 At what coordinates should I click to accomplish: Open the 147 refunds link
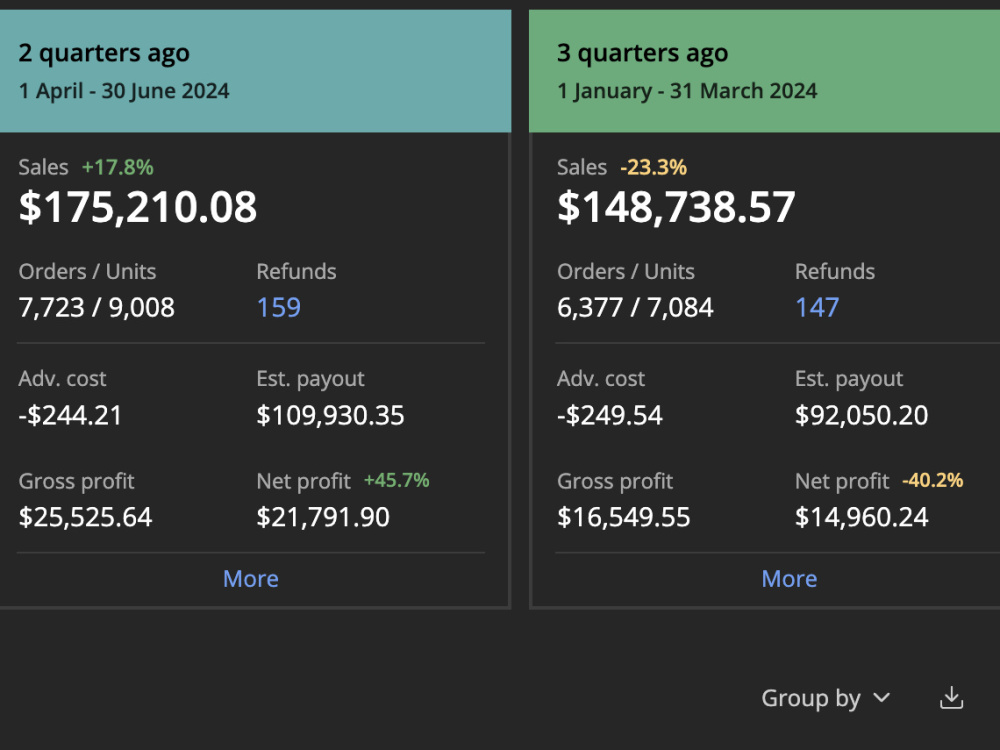tap(817, 307)
